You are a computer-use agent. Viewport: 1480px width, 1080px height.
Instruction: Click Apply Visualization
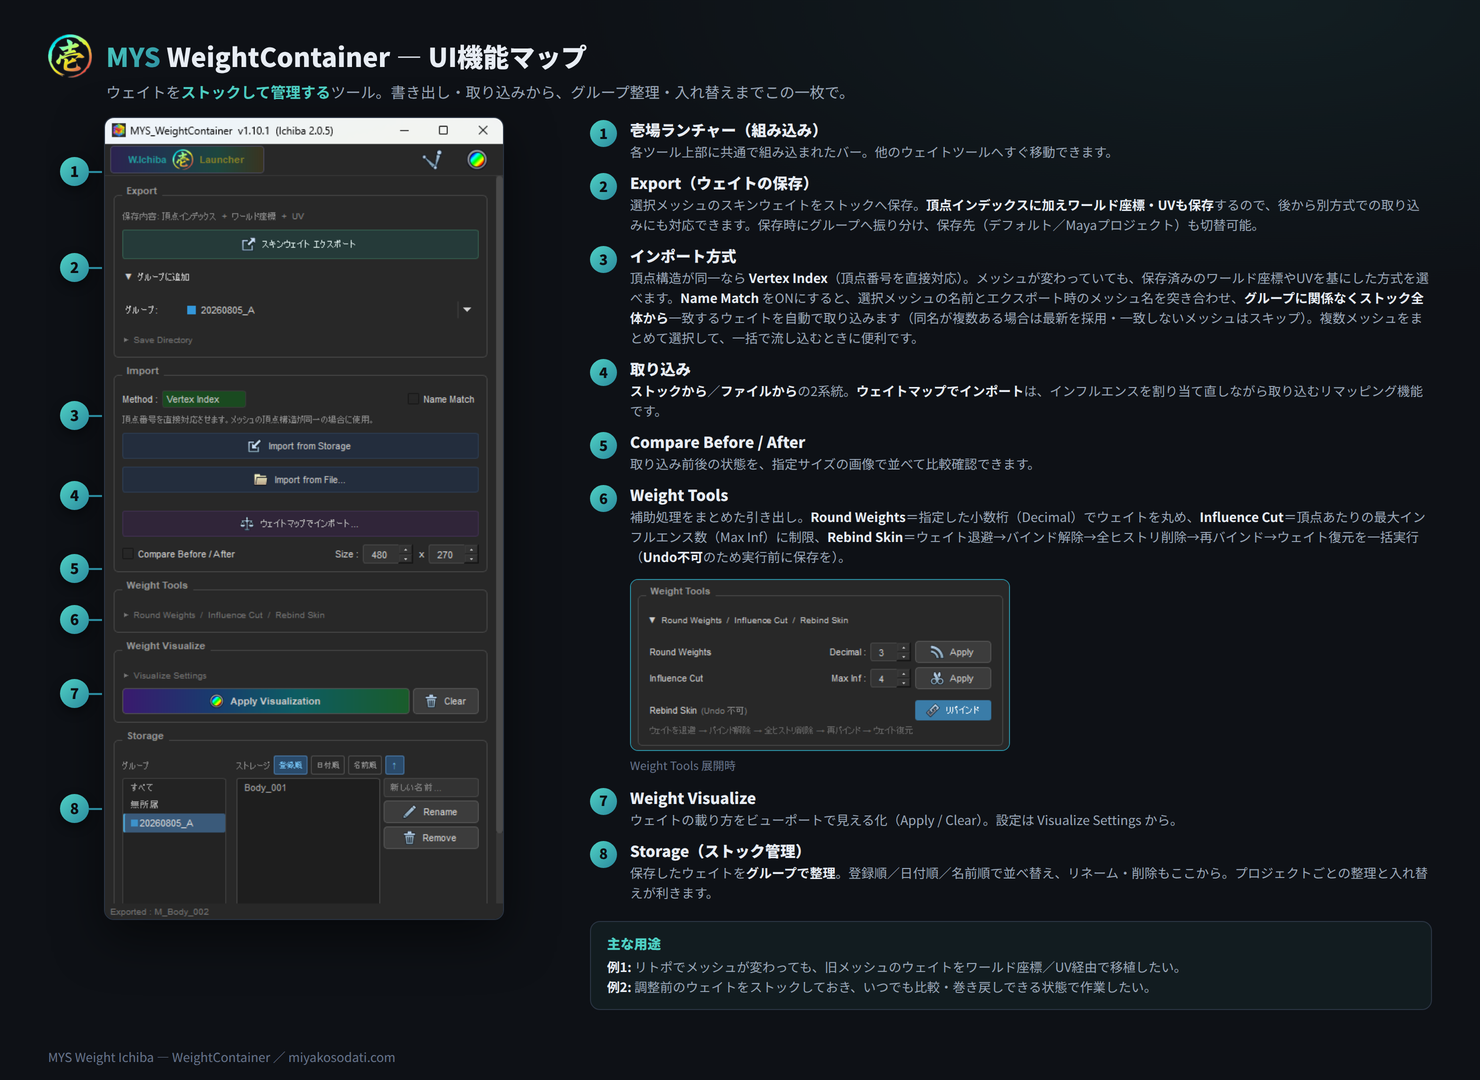[x=266, y=701]
